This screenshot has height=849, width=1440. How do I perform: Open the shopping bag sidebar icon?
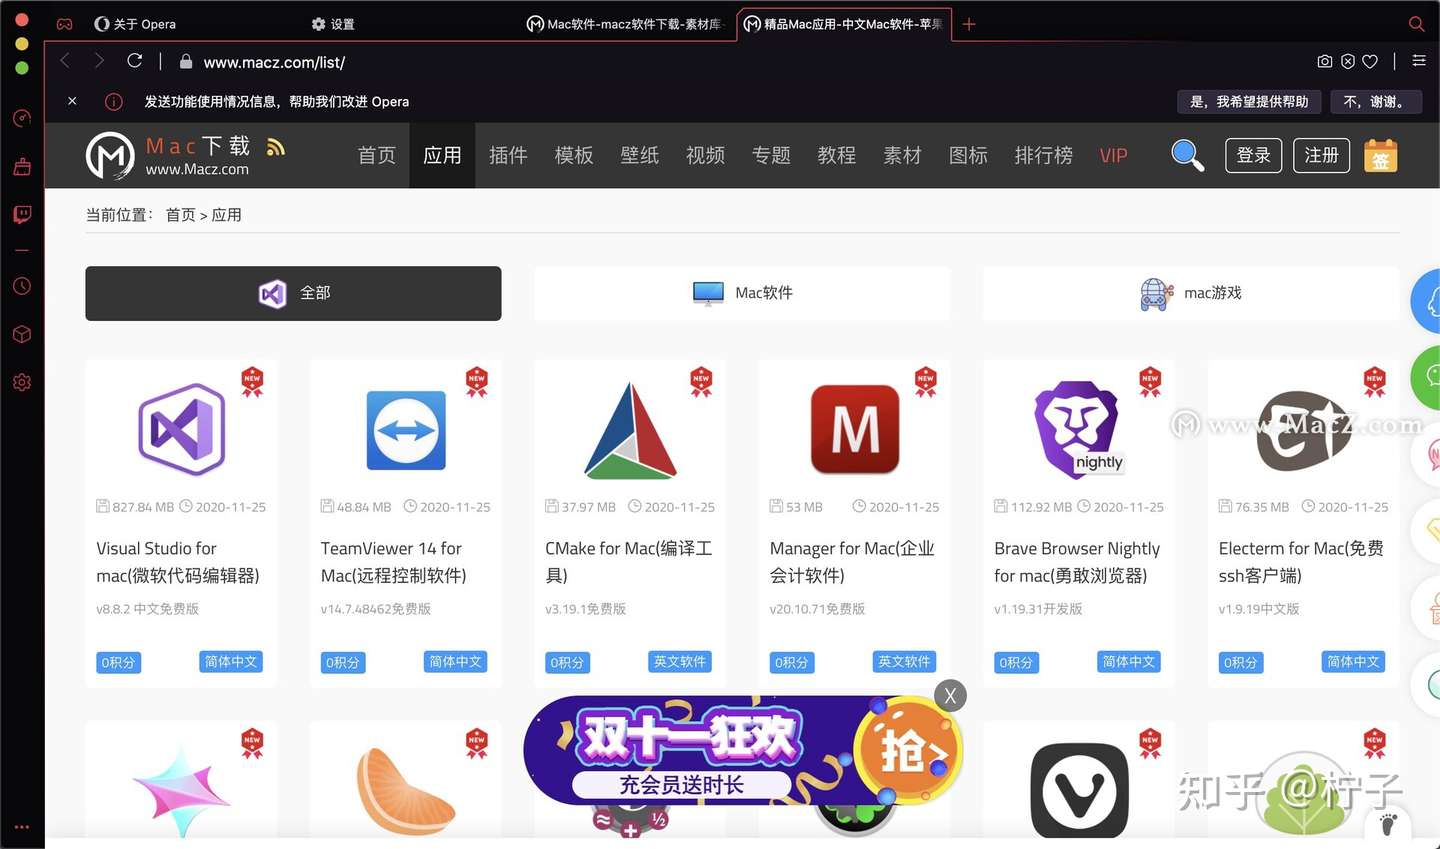pyautogui.click(x=22, y=166)
